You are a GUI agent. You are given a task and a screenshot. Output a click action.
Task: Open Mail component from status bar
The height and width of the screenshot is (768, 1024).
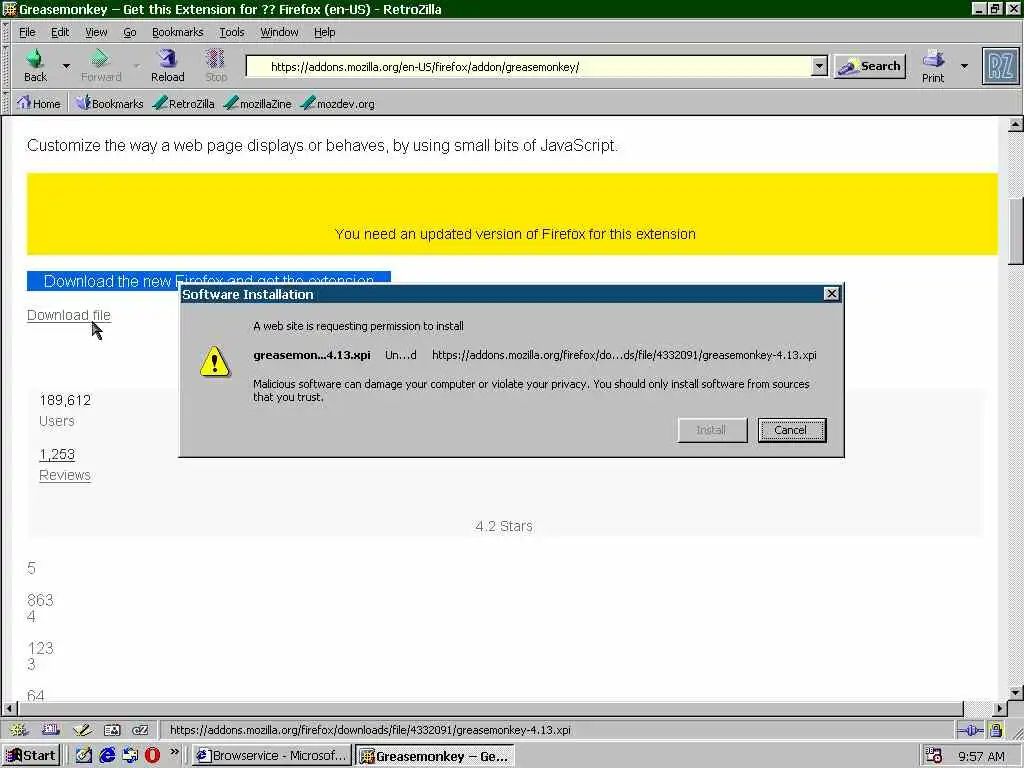pos(51,729)
